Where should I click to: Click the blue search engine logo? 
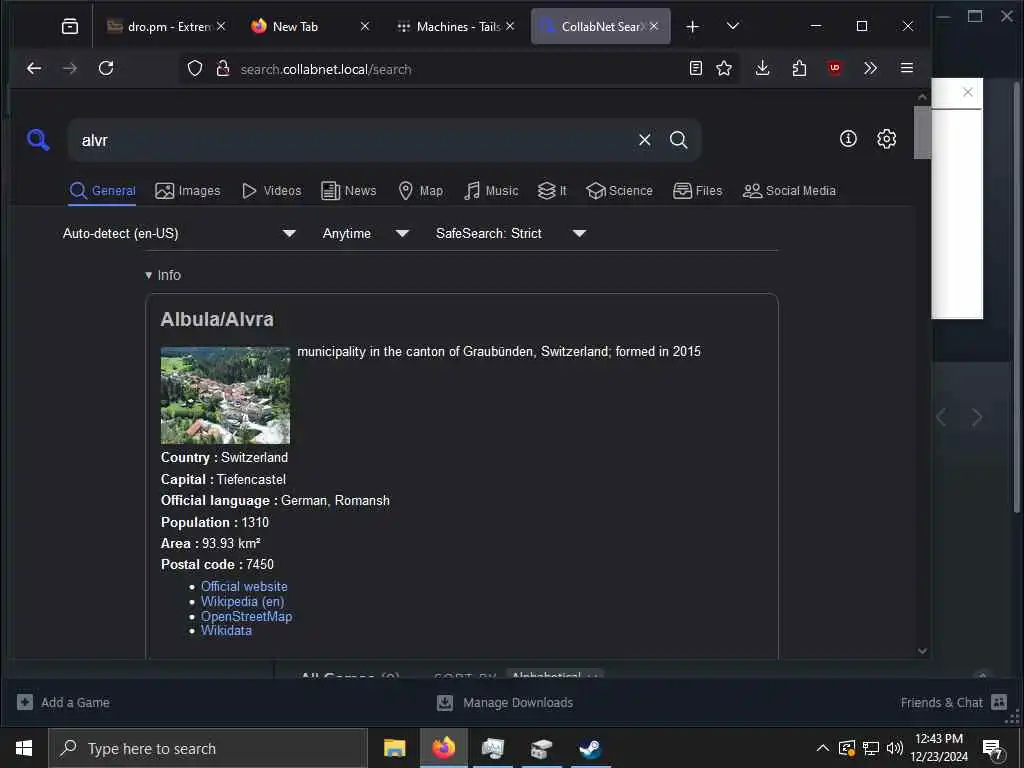[x=38, y=139]
